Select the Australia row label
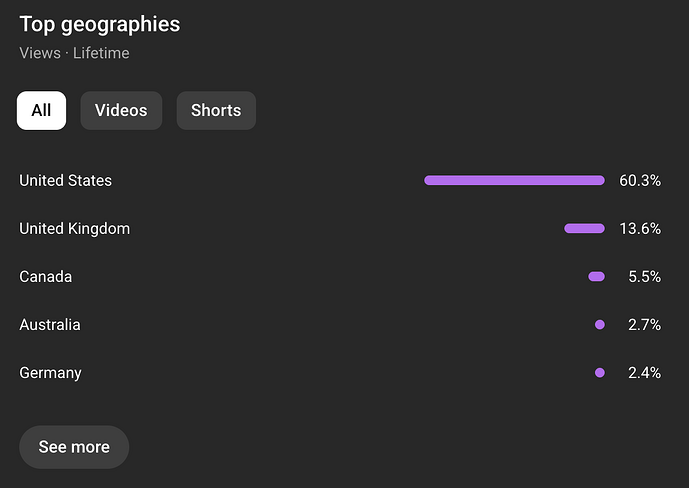This screenshot has width=689, height=488. (50, 325)
